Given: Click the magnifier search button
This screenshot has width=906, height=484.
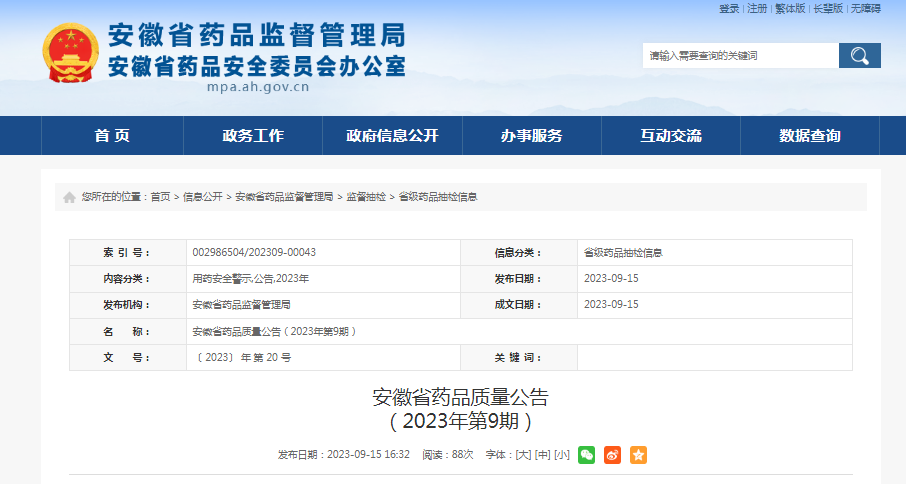Looking at the screenshot, I should [859, 56].
